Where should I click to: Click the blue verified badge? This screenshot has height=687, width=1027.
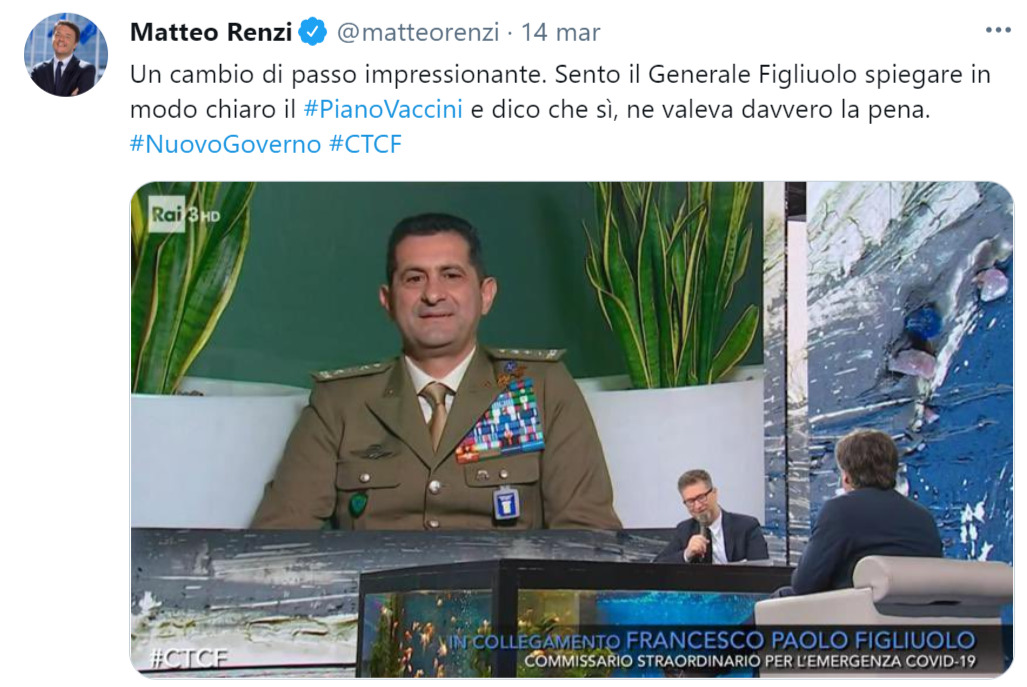coord(313,31)
